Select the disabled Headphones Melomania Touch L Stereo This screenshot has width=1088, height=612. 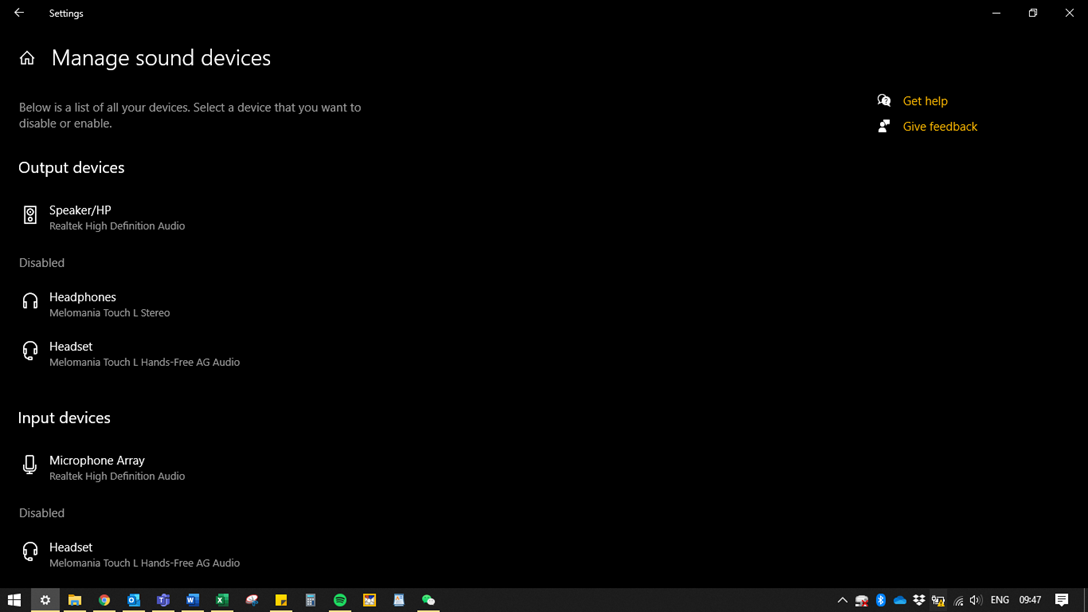point(109,304)
